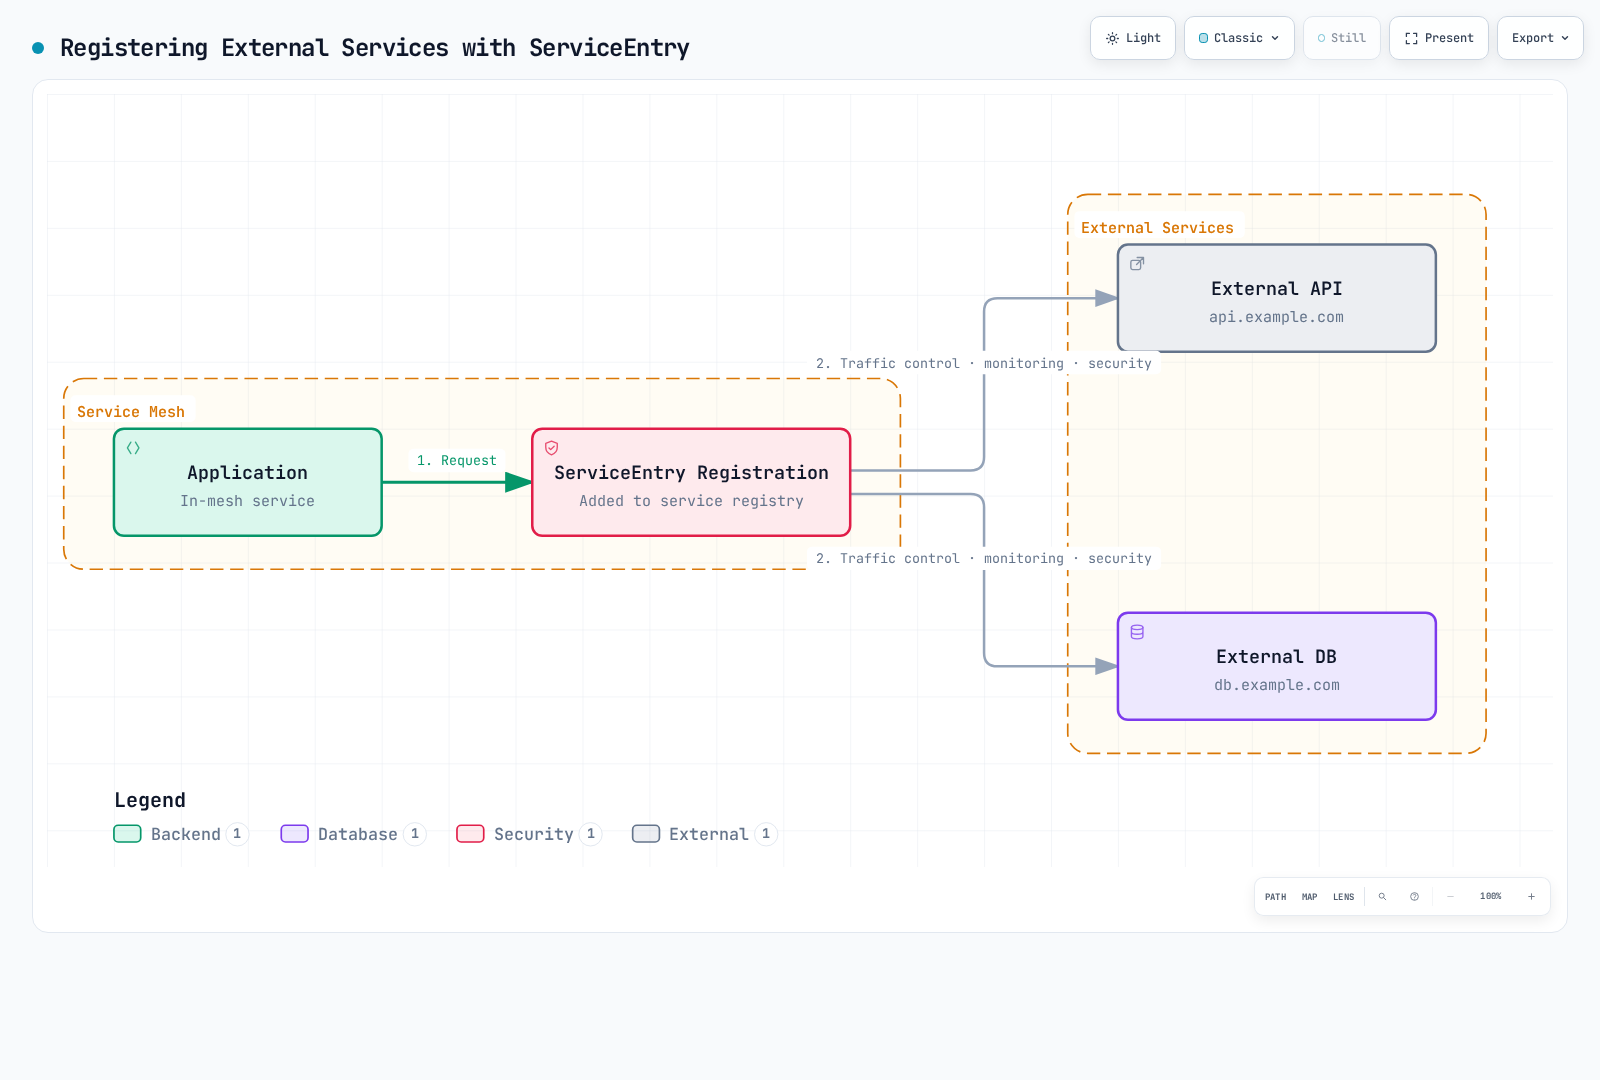This screenshot has height=1080, width=1600.
Task: Switch to LENS mode
Action: [1344, 897]
